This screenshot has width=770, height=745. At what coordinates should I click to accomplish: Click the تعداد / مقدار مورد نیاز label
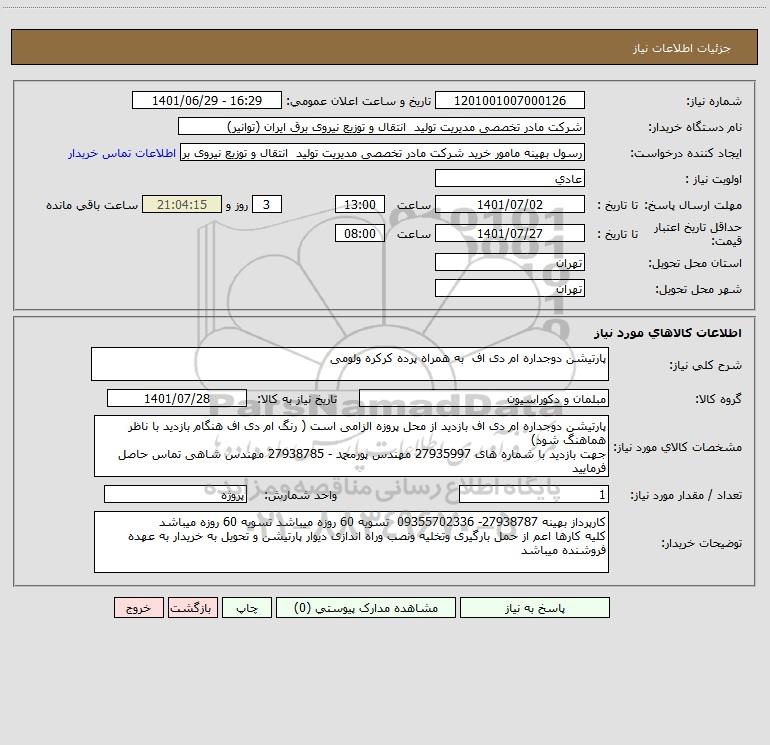tap(687, 496)
